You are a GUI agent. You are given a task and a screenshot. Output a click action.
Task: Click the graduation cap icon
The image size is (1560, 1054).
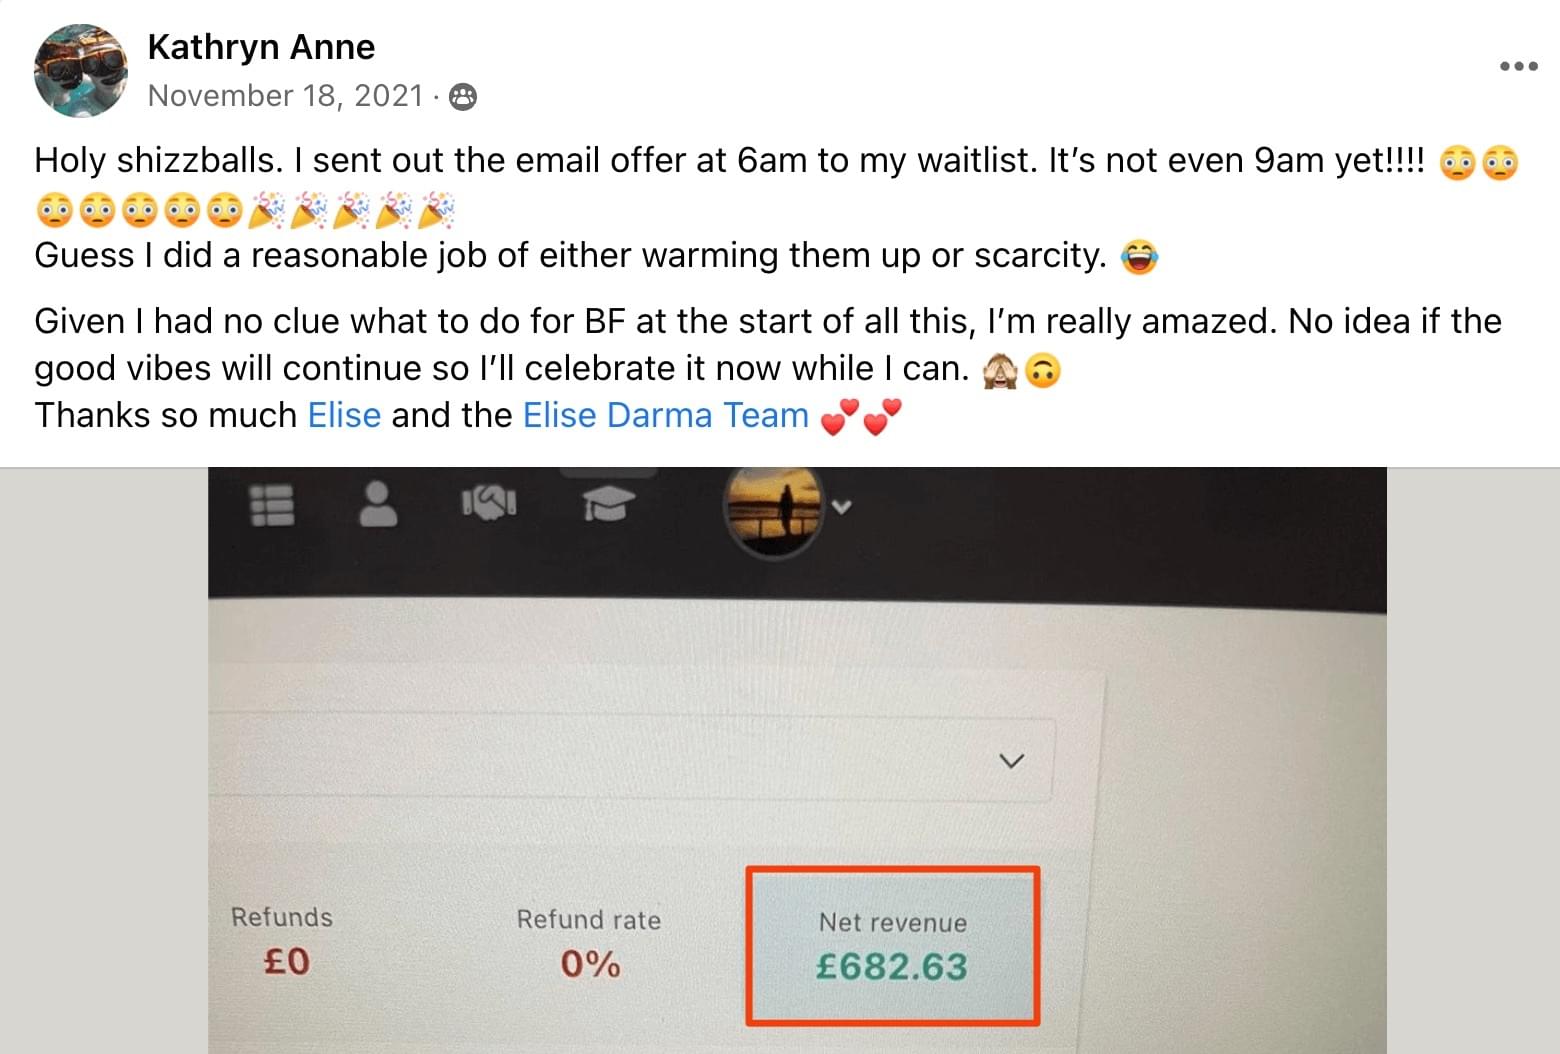[608, 504]
